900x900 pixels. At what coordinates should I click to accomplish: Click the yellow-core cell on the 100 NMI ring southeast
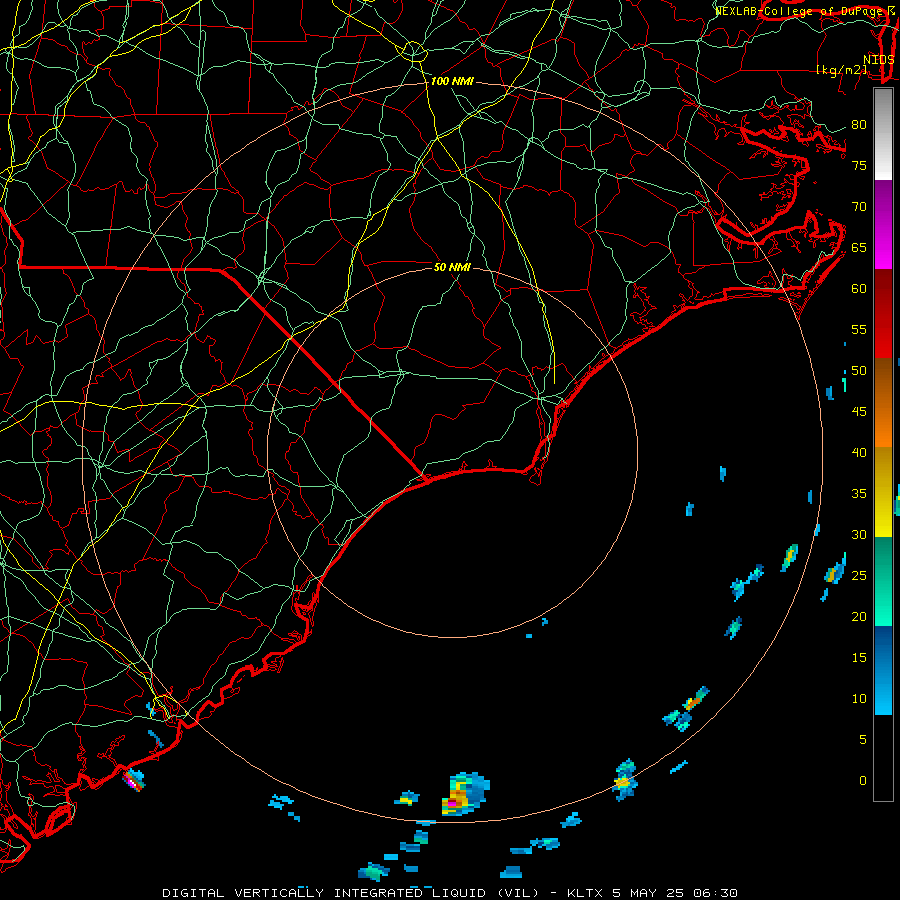tap(625, 780)
